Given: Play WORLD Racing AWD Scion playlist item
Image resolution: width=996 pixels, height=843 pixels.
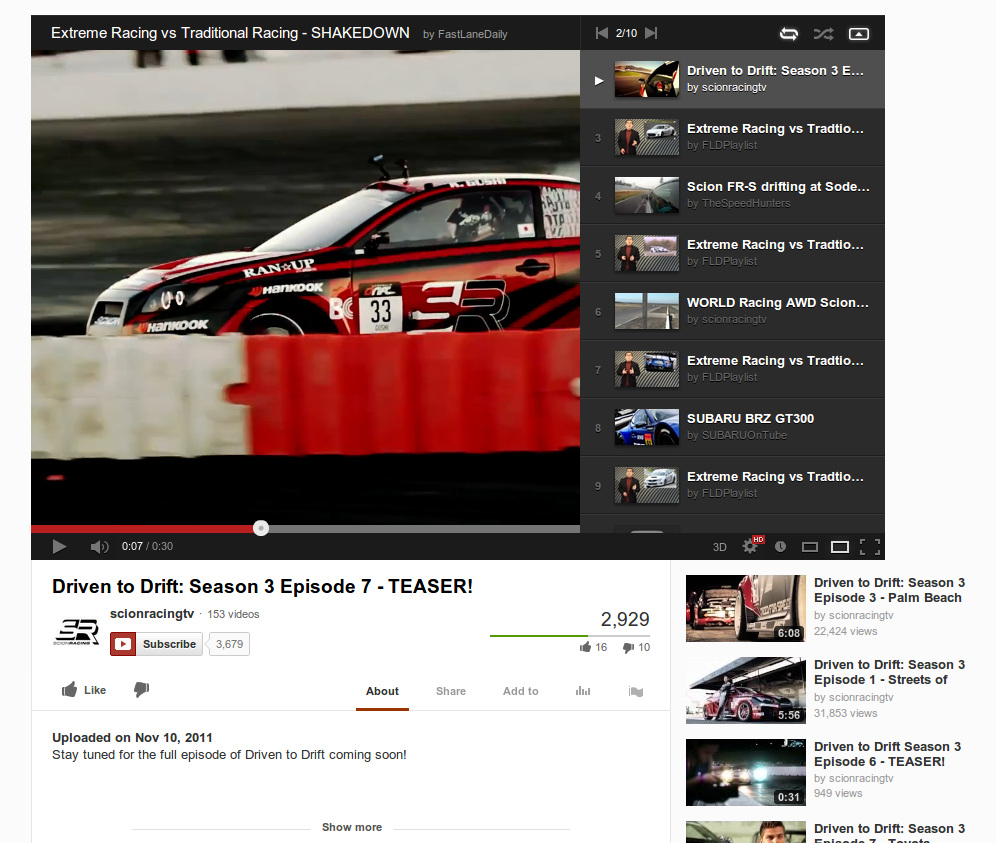Looking at the screenshot, I should click(x=732, y=311).
